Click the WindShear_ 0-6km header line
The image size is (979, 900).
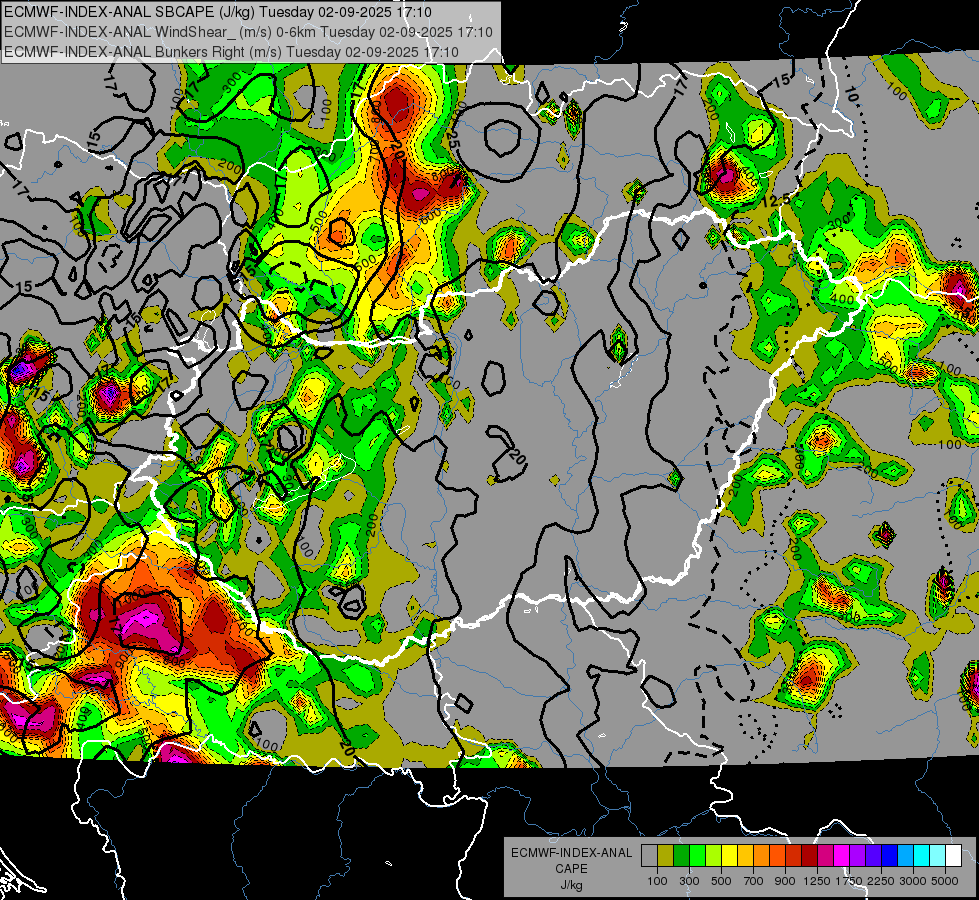(x=248, y=32)
